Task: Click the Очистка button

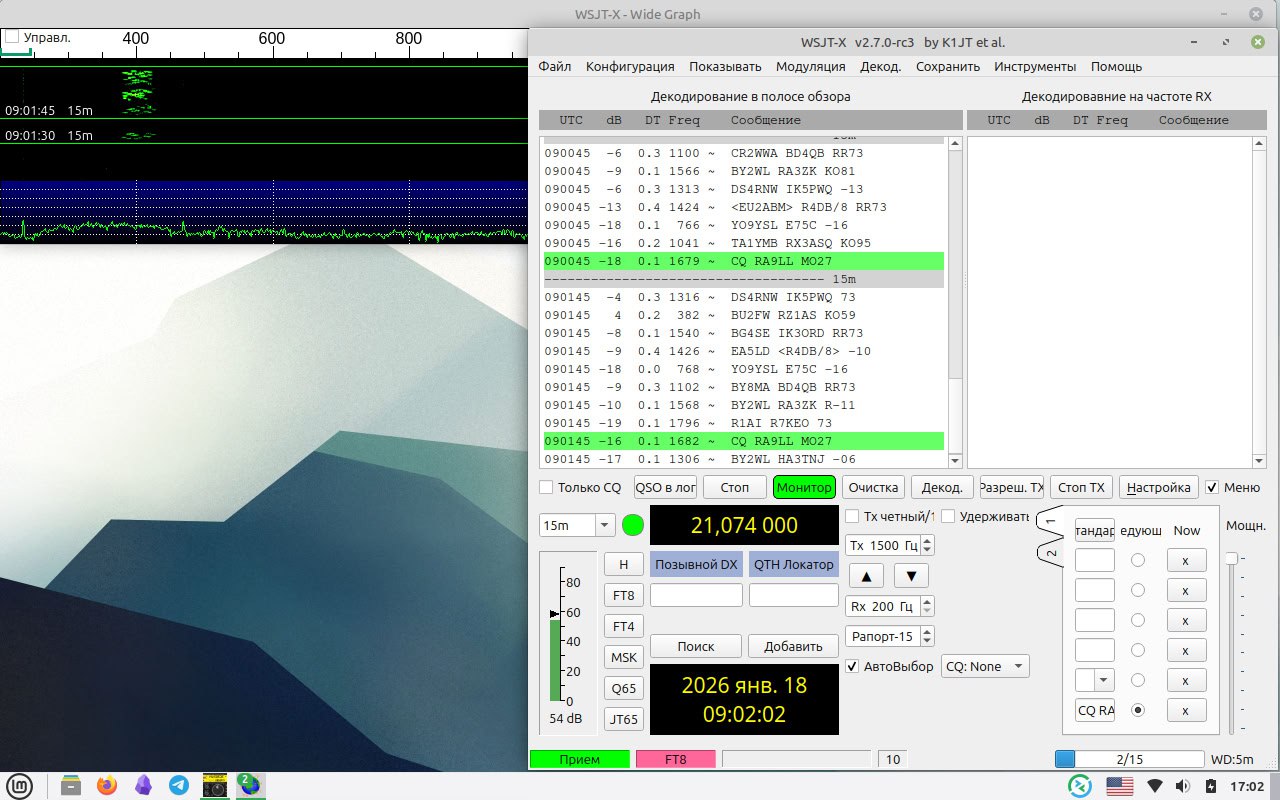Action: (x=873, y=487)
